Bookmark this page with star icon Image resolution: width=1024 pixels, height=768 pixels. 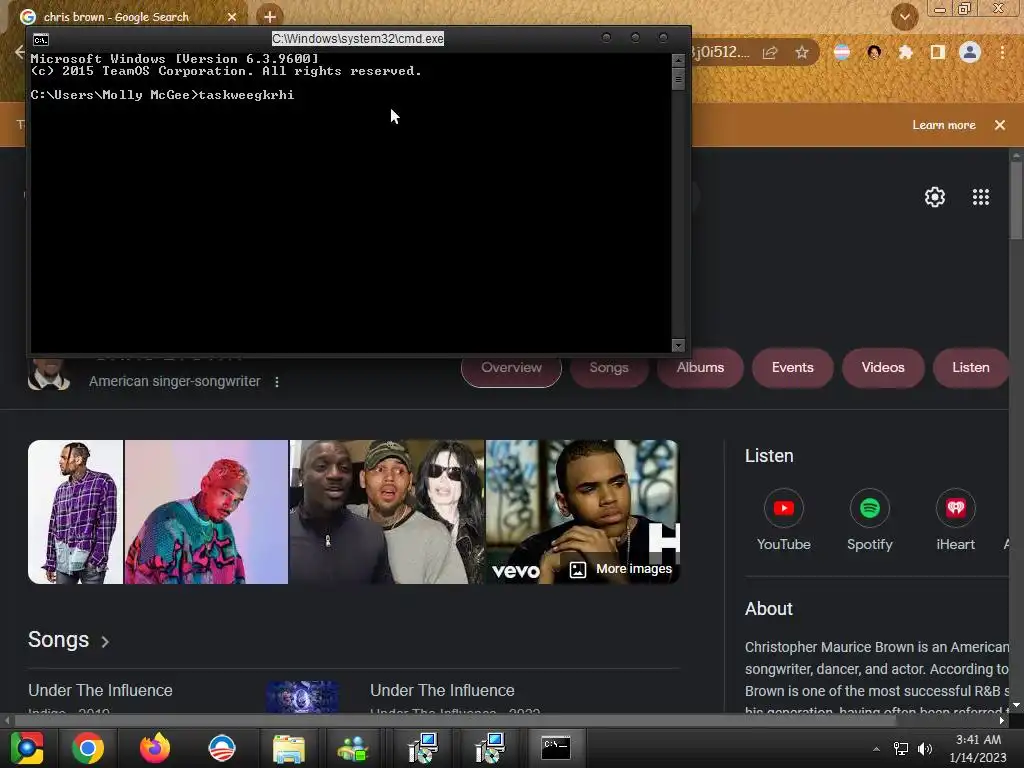tap(802, 52)
